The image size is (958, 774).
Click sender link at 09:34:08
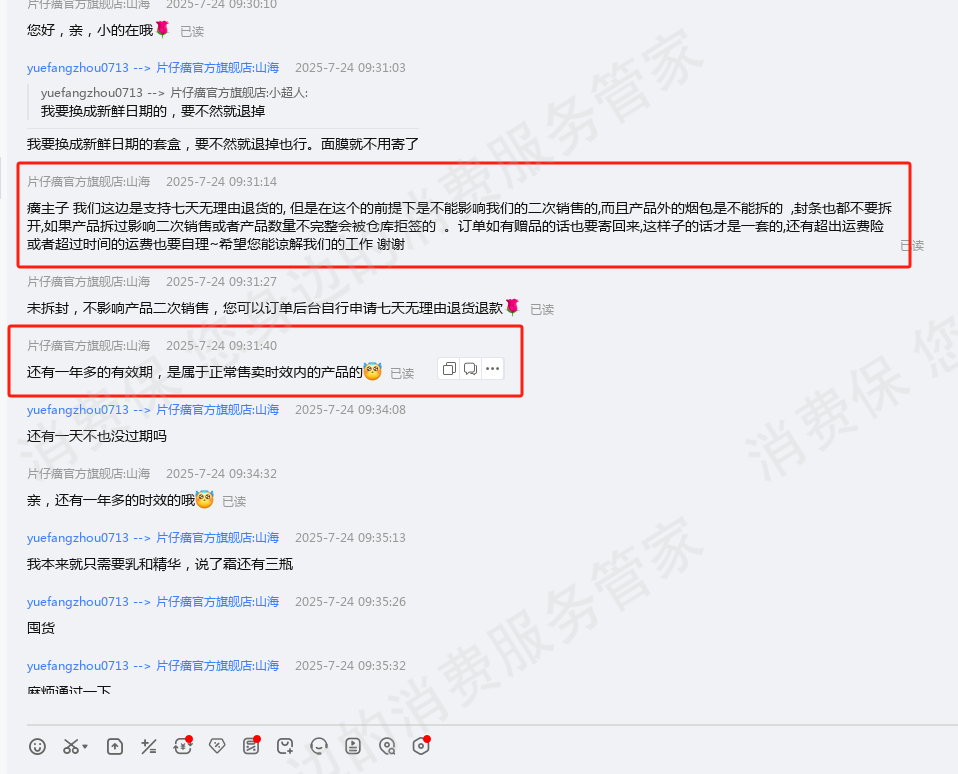(153, 410)
